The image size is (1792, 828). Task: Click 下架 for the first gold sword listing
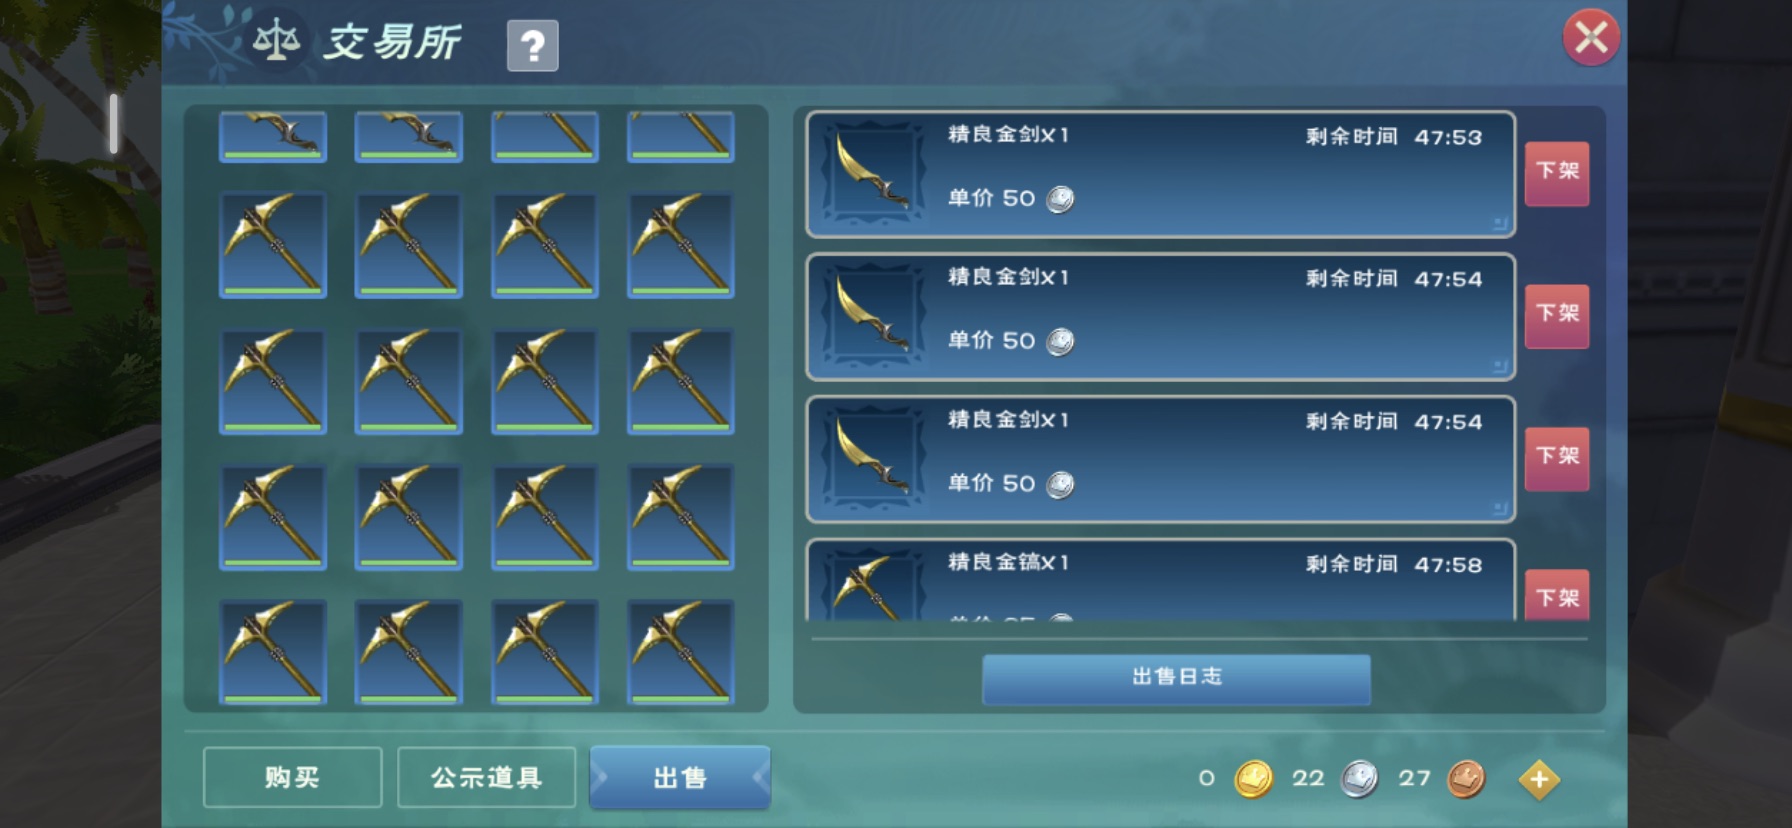(x=1557, y=173)
